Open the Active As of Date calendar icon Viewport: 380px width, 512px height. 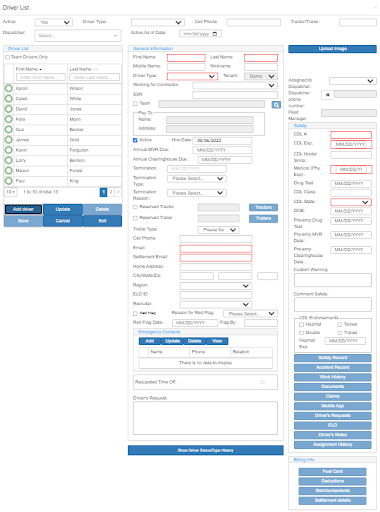(x=215, y=34)
